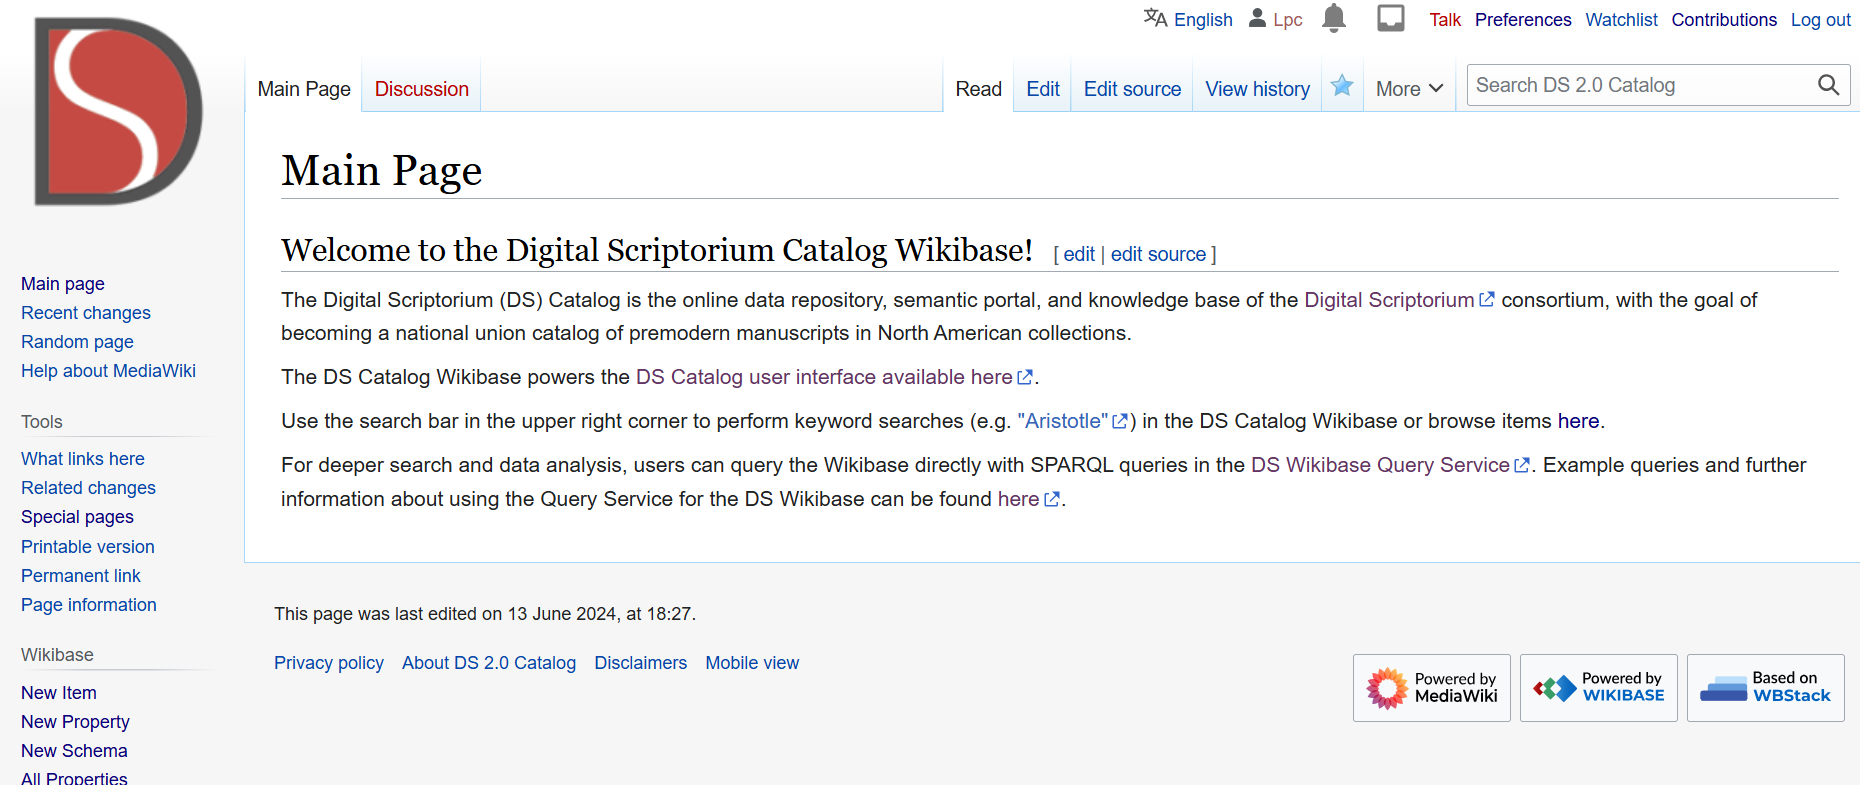Click the Powered by Wikibase badge

pyautogui.click(x=1598, y=688)
